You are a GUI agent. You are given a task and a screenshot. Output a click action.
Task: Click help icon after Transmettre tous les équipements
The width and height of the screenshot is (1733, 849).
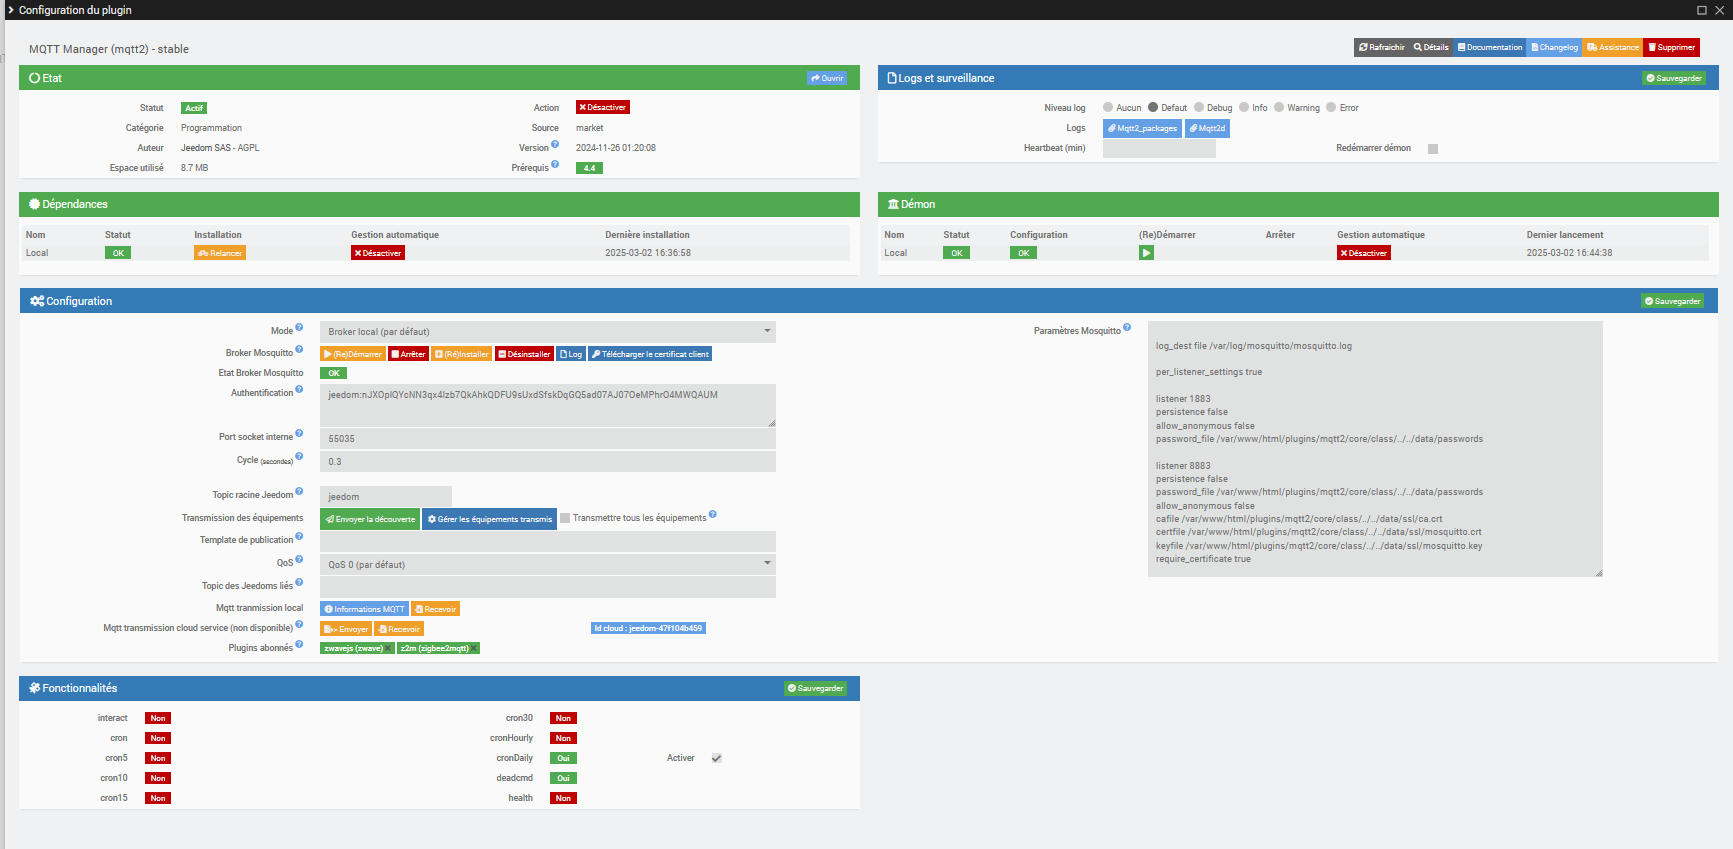[x=713, y=516]
